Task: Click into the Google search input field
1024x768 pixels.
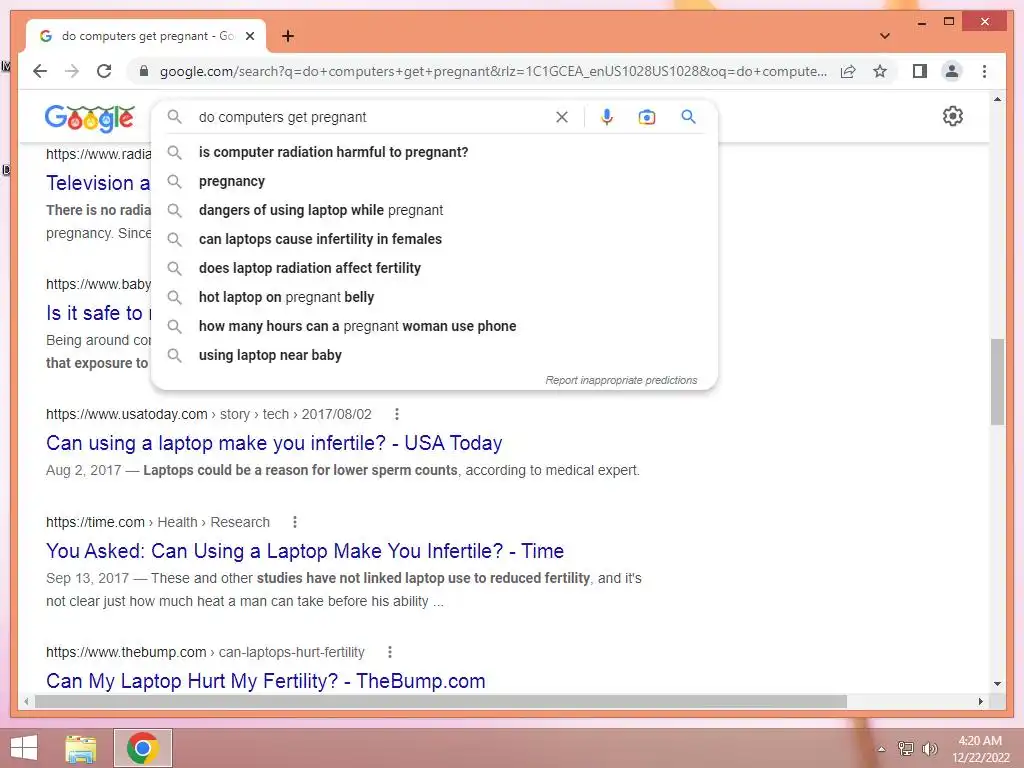Action: point(372,117)
